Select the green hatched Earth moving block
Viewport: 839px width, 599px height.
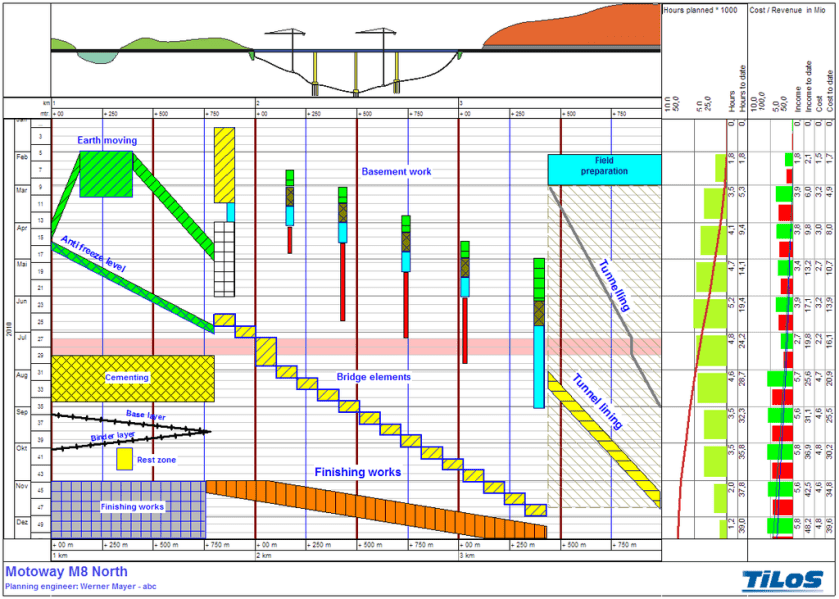click(x=108, y=174)
